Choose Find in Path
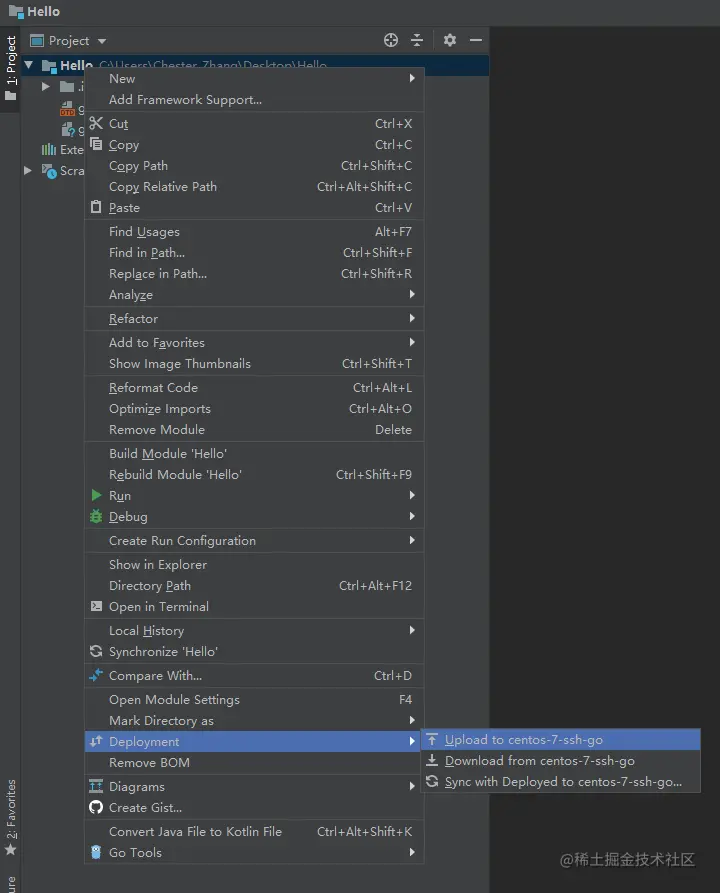Viewport: 720px width, 893px height. (254, 252)
